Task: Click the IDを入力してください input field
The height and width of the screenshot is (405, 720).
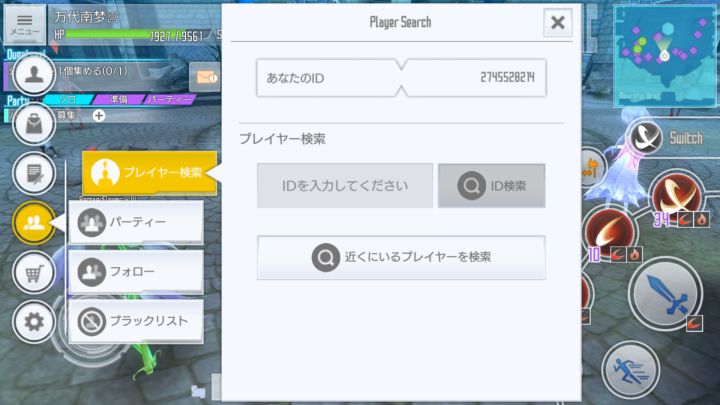Action: coord(345,186)
